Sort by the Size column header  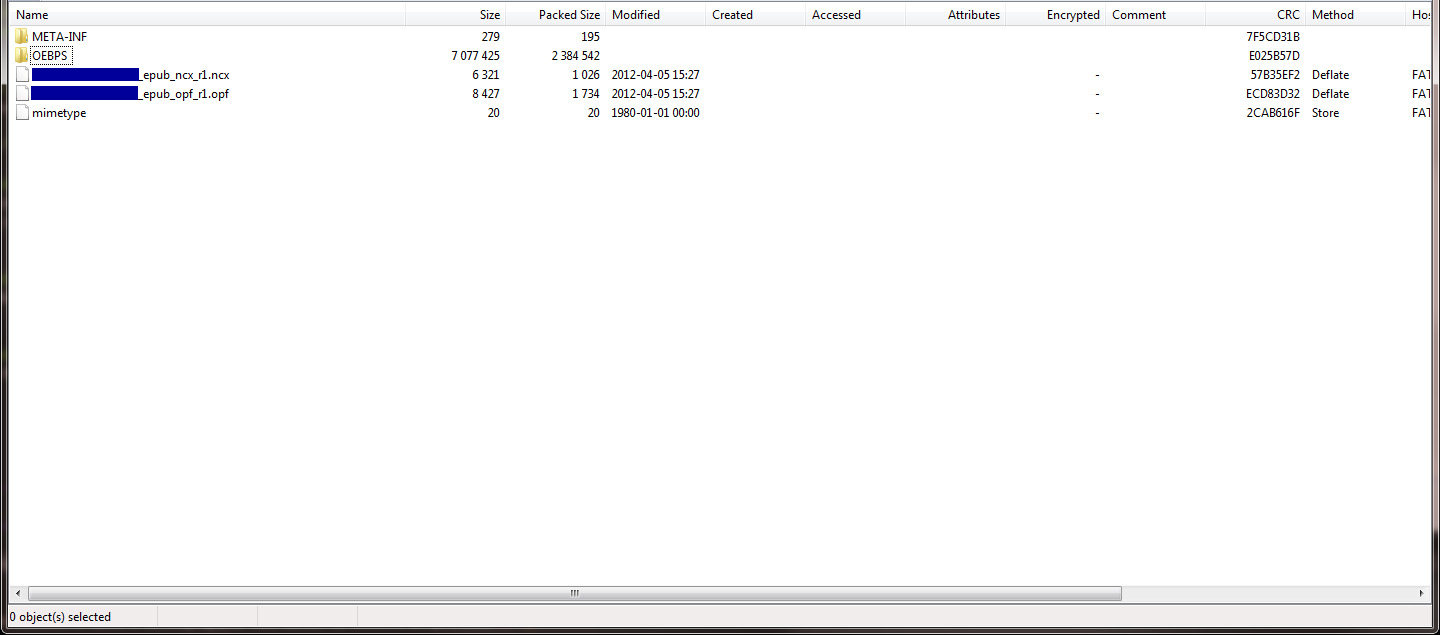click(x=456, y=15)
